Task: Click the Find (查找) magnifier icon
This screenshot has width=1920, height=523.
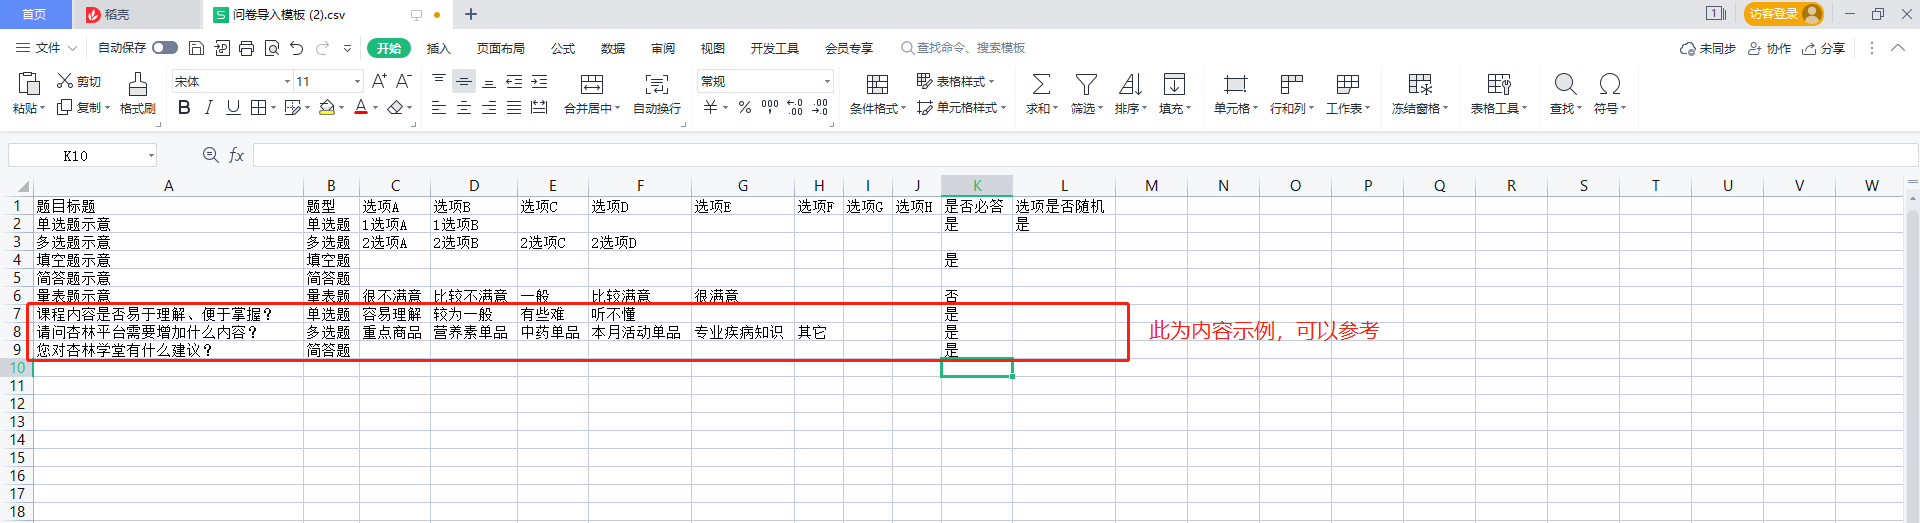Action: click(1565, 84)
